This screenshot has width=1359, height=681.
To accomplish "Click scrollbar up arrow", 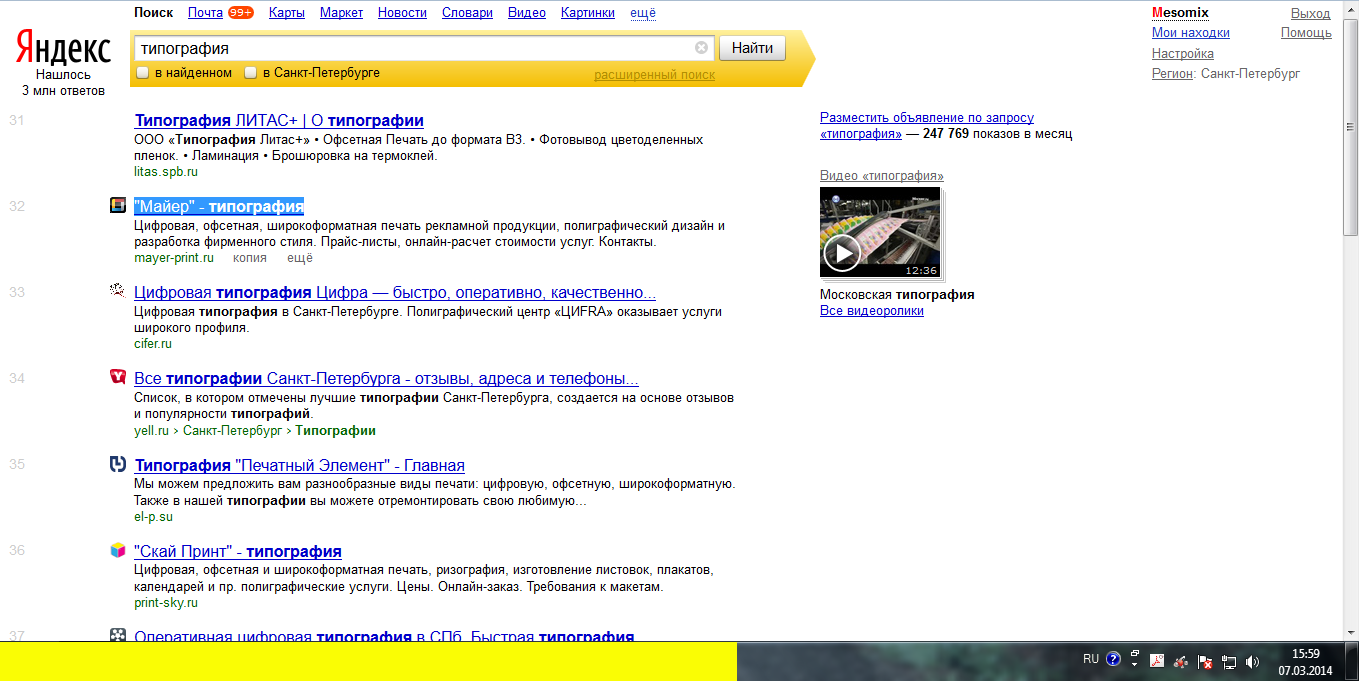I will tap(1350, 9).
